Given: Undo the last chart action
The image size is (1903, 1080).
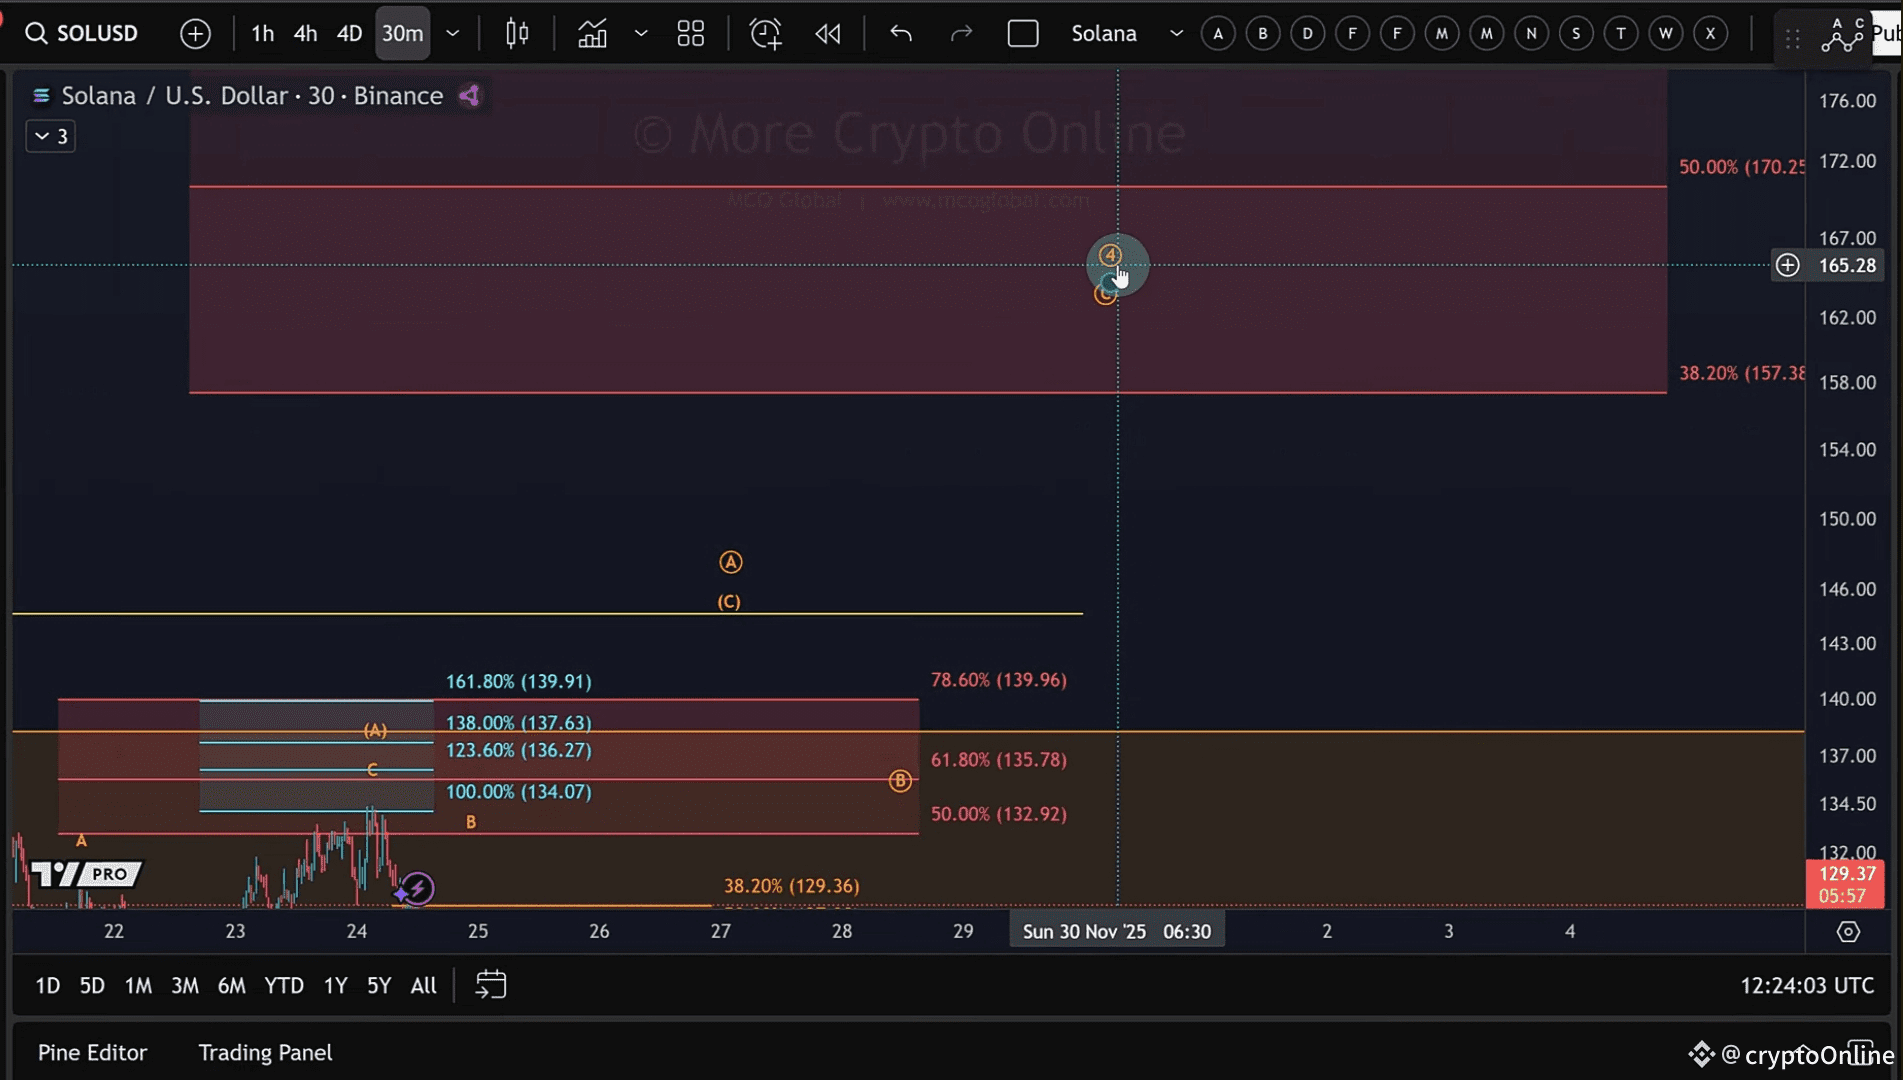Looking at the screenshot, I should tap(901, 33).
